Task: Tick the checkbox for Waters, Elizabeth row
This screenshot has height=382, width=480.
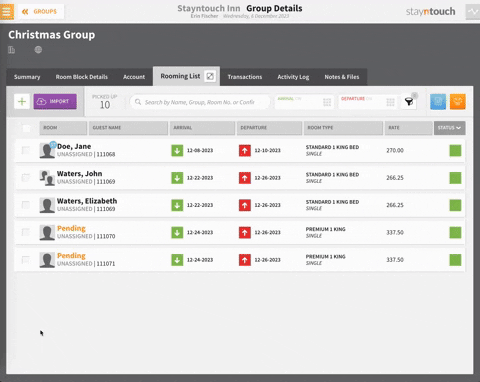Action: [x=26, y=205]
